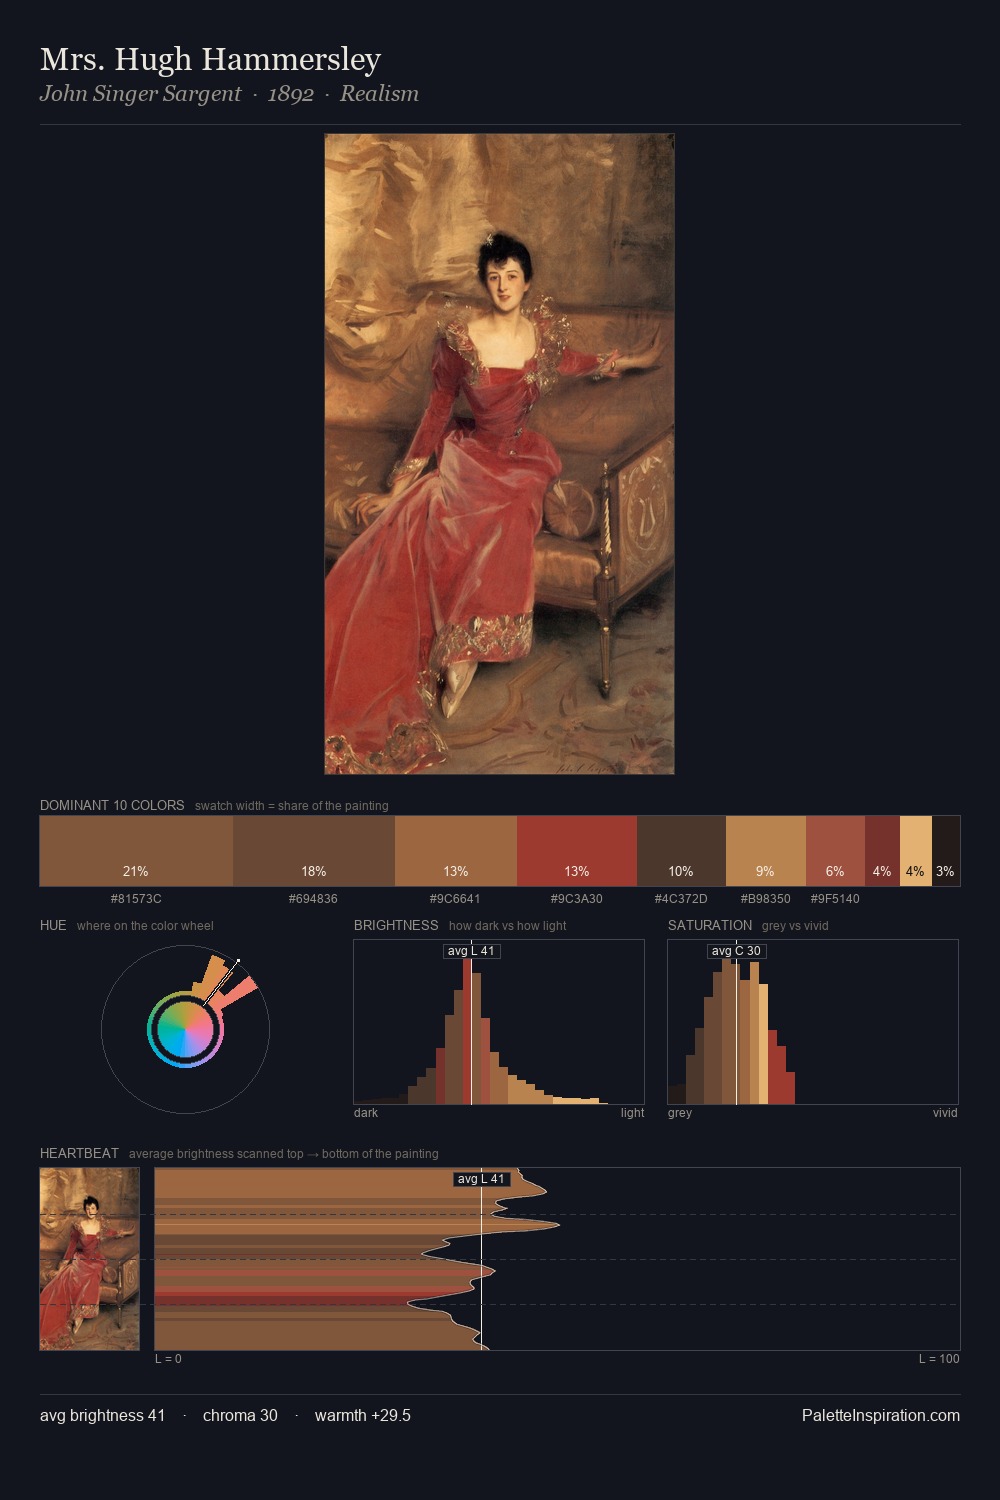Open the PaletteInspiration.com link
The image size is (1000, 1500).
click(881, 1416)
